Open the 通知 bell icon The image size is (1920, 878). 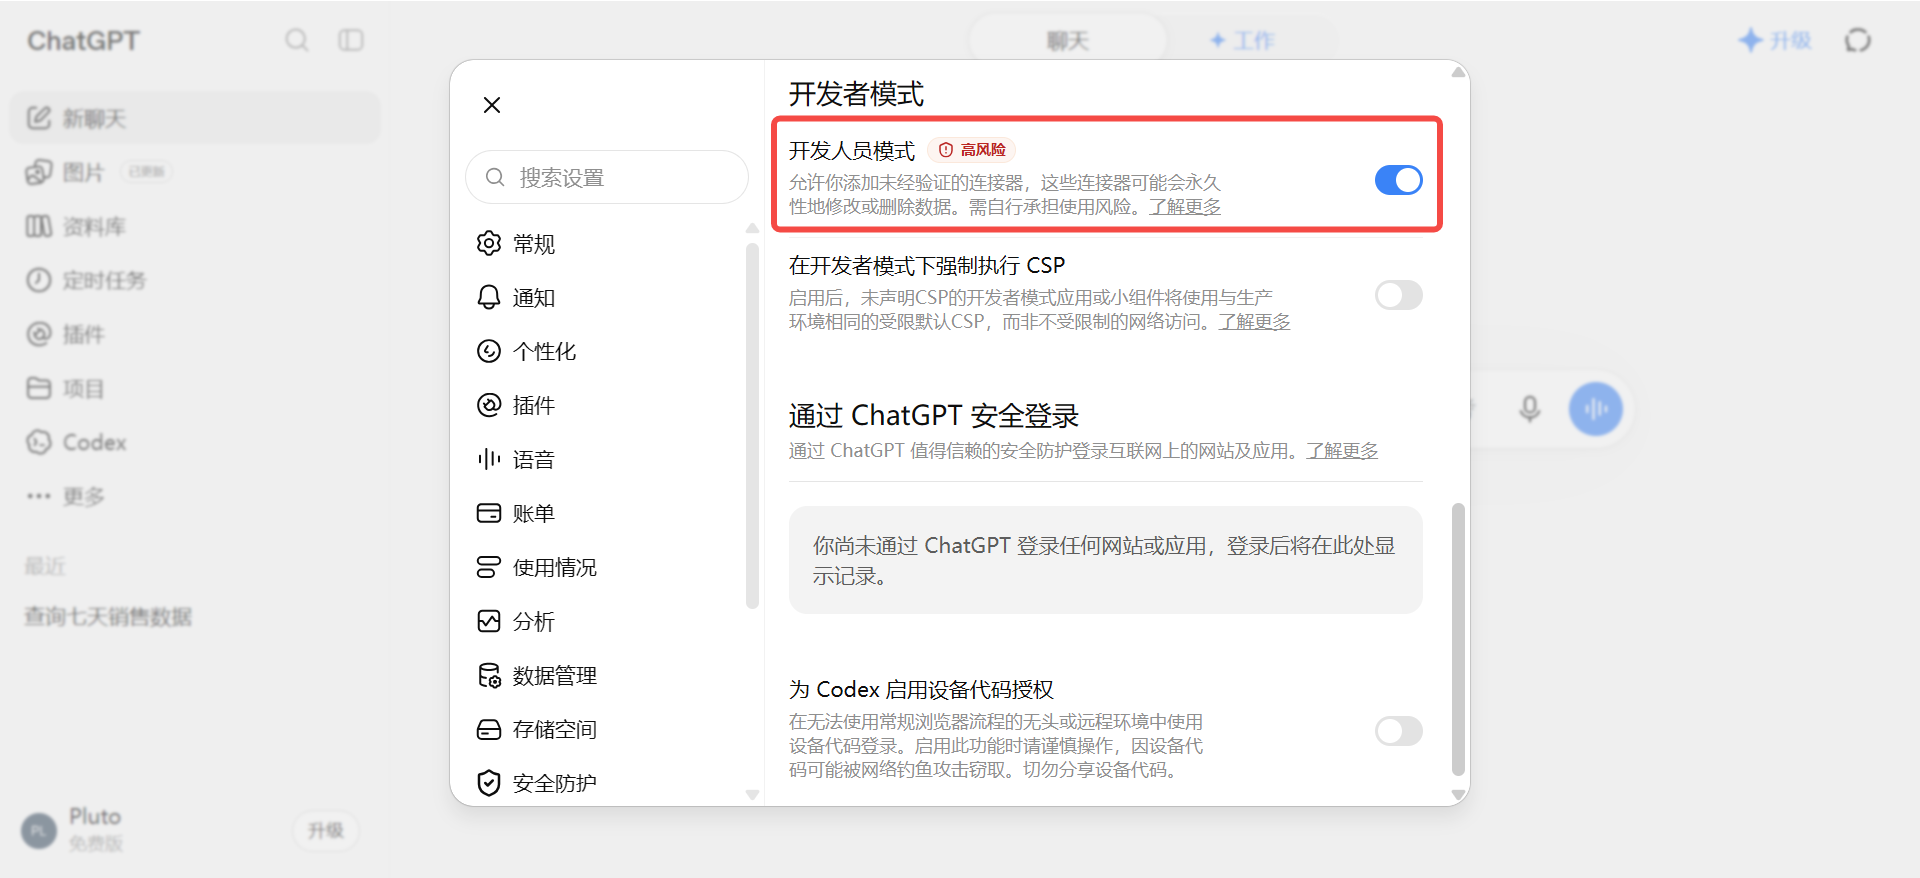489,297
